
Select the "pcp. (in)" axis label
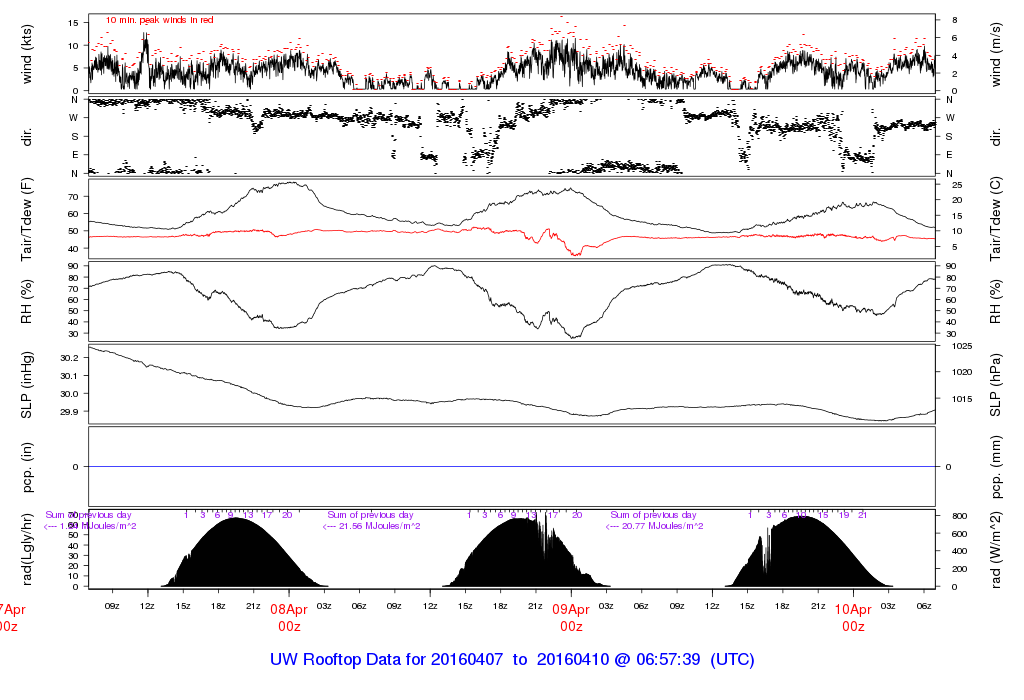[x=27, y=466]
